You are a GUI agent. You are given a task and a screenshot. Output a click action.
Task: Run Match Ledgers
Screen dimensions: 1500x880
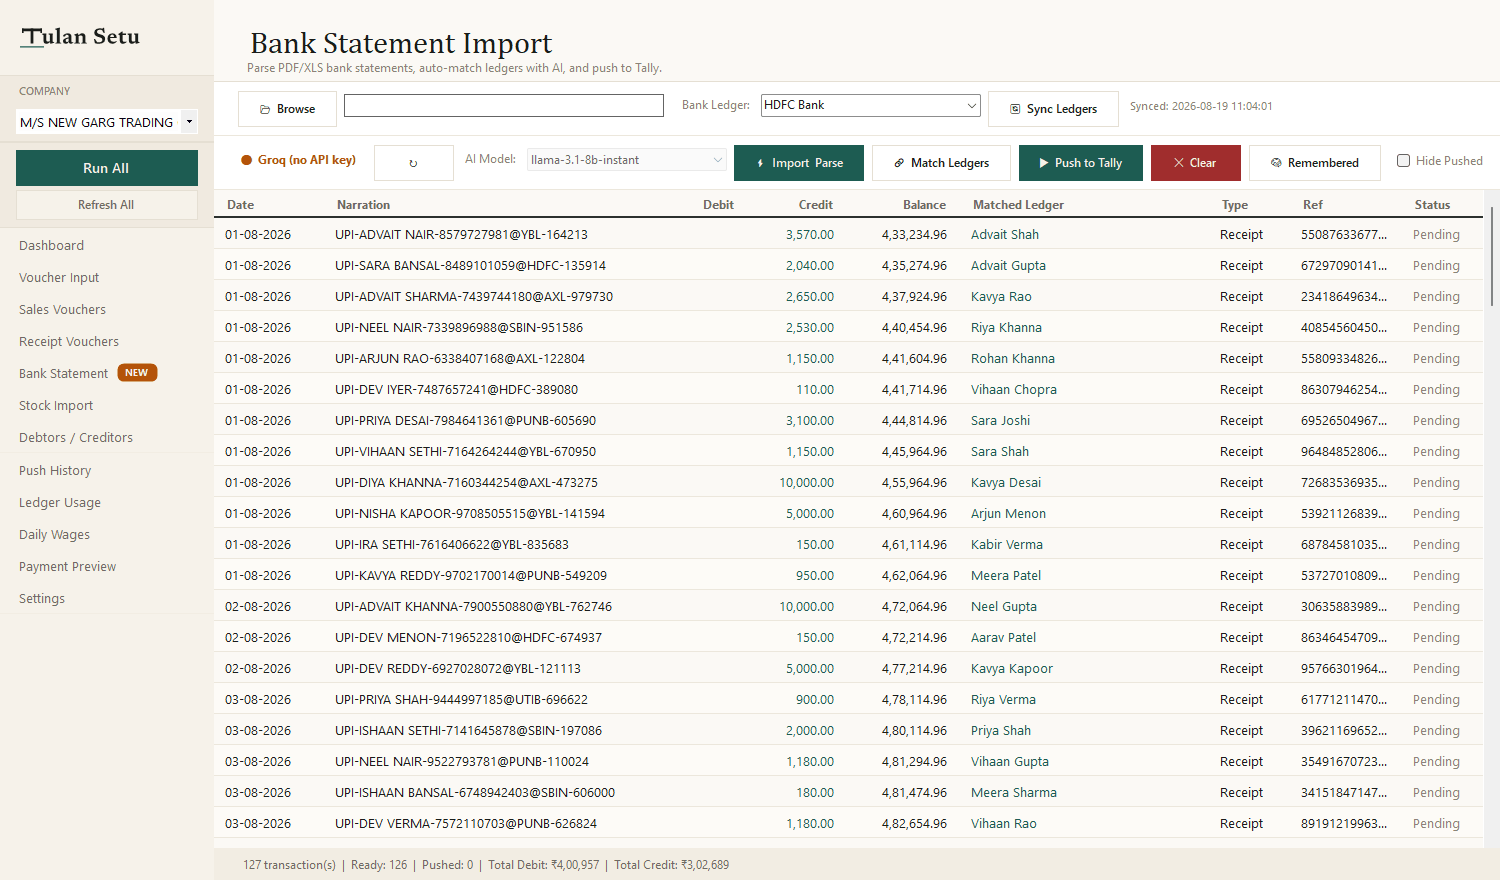[941, 163]
